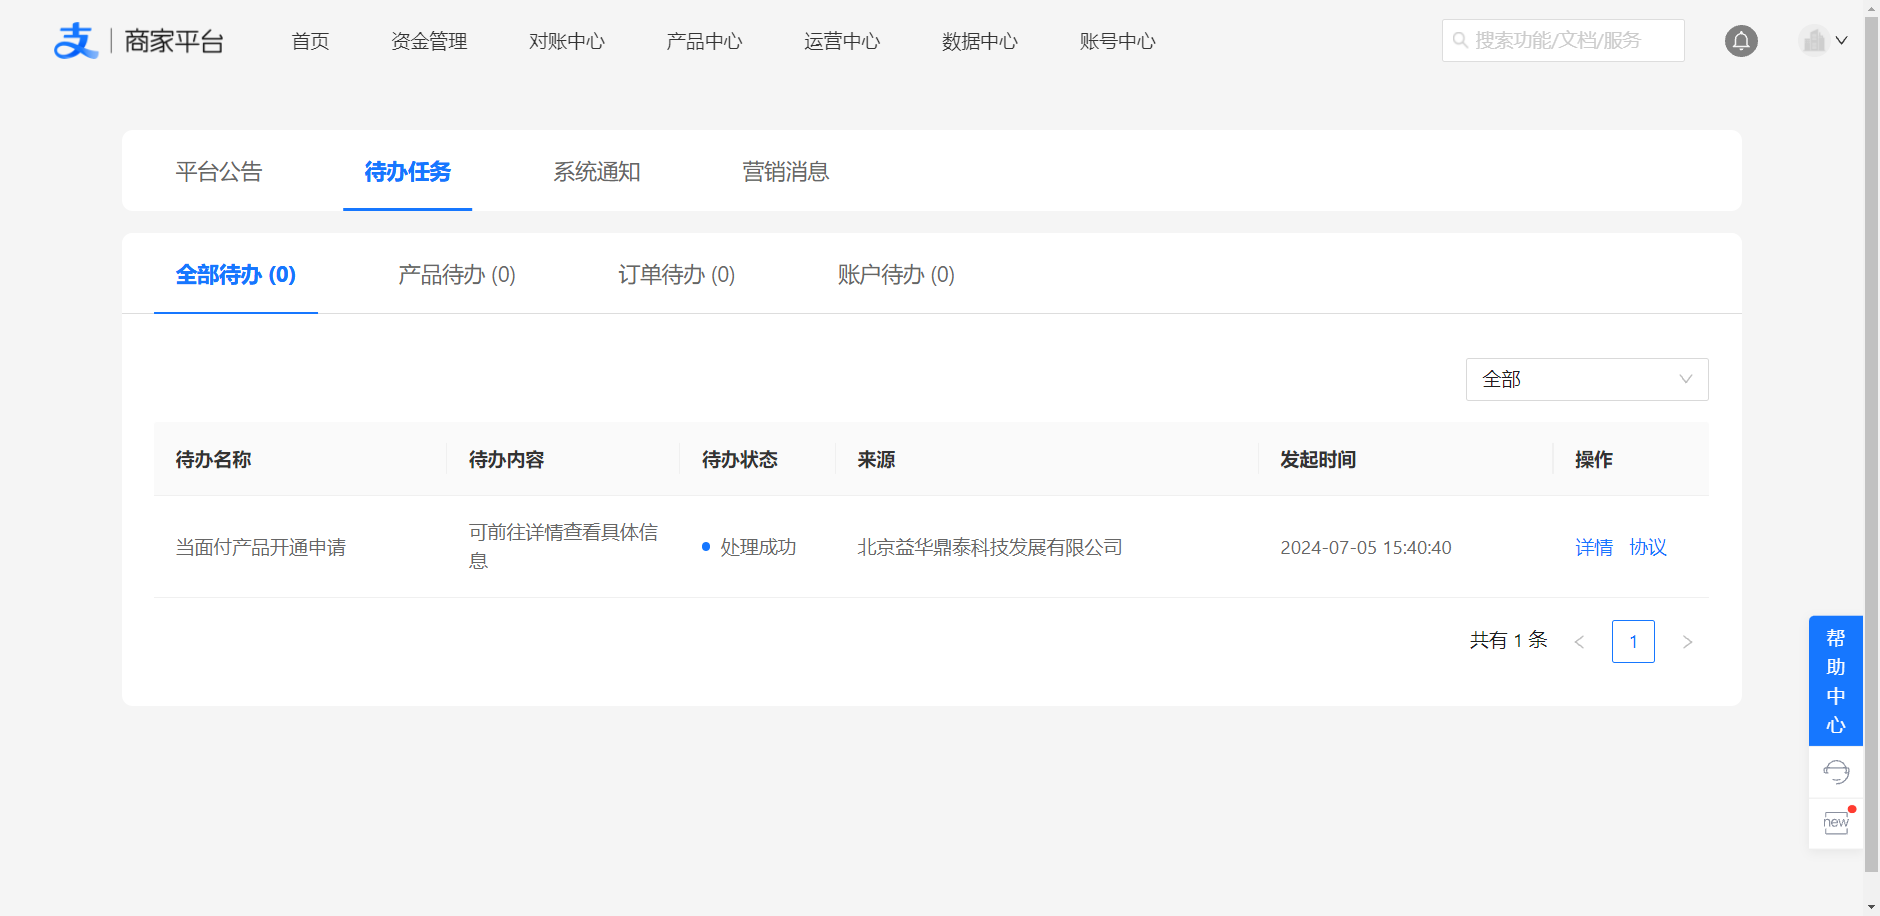The height and width of the screenshot is (916, 1880).
Task: Click the search magnifier icon
Action: coord(1460,41)
